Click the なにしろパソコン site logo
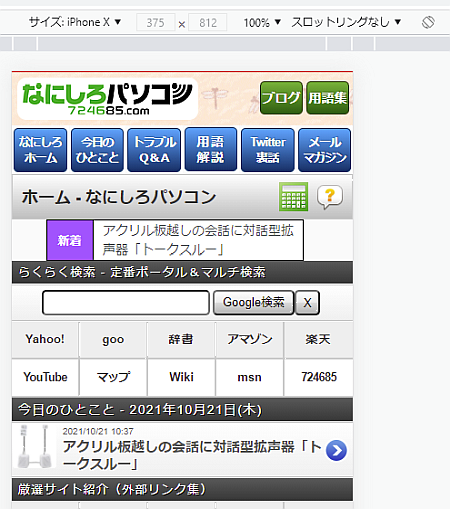The width and height of the screenshot is (450, 509). tap(107, 99)
